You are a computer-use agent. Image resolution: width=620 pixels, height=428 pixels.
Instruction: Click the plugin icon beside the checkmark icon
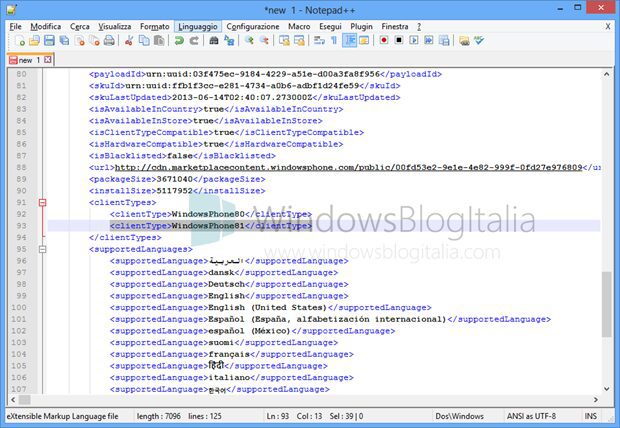tap(464, 40)
